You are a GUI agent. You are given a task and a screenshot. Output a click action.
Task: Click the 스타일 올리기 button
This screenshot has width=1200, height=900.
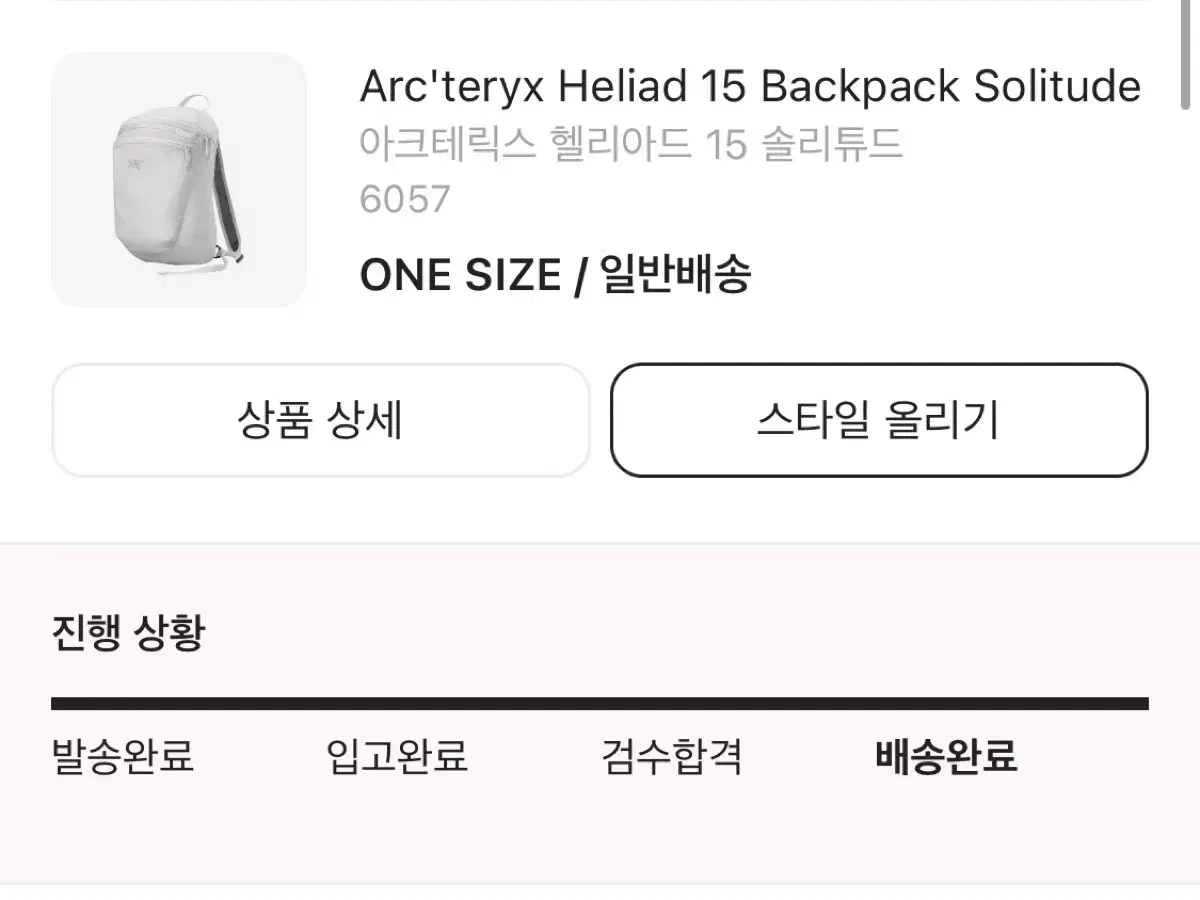[x=879, y=420]
